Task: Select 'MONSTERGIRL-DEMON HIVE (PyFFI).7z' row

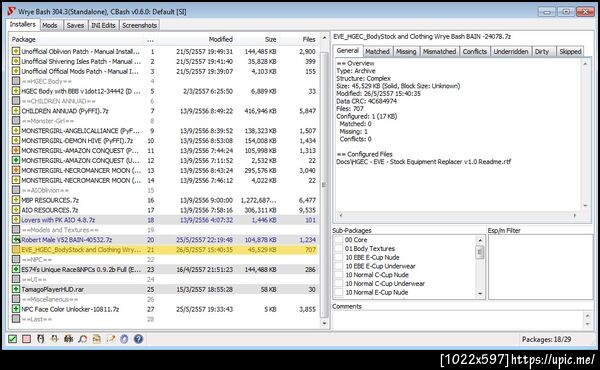Action: pos(165,140)
